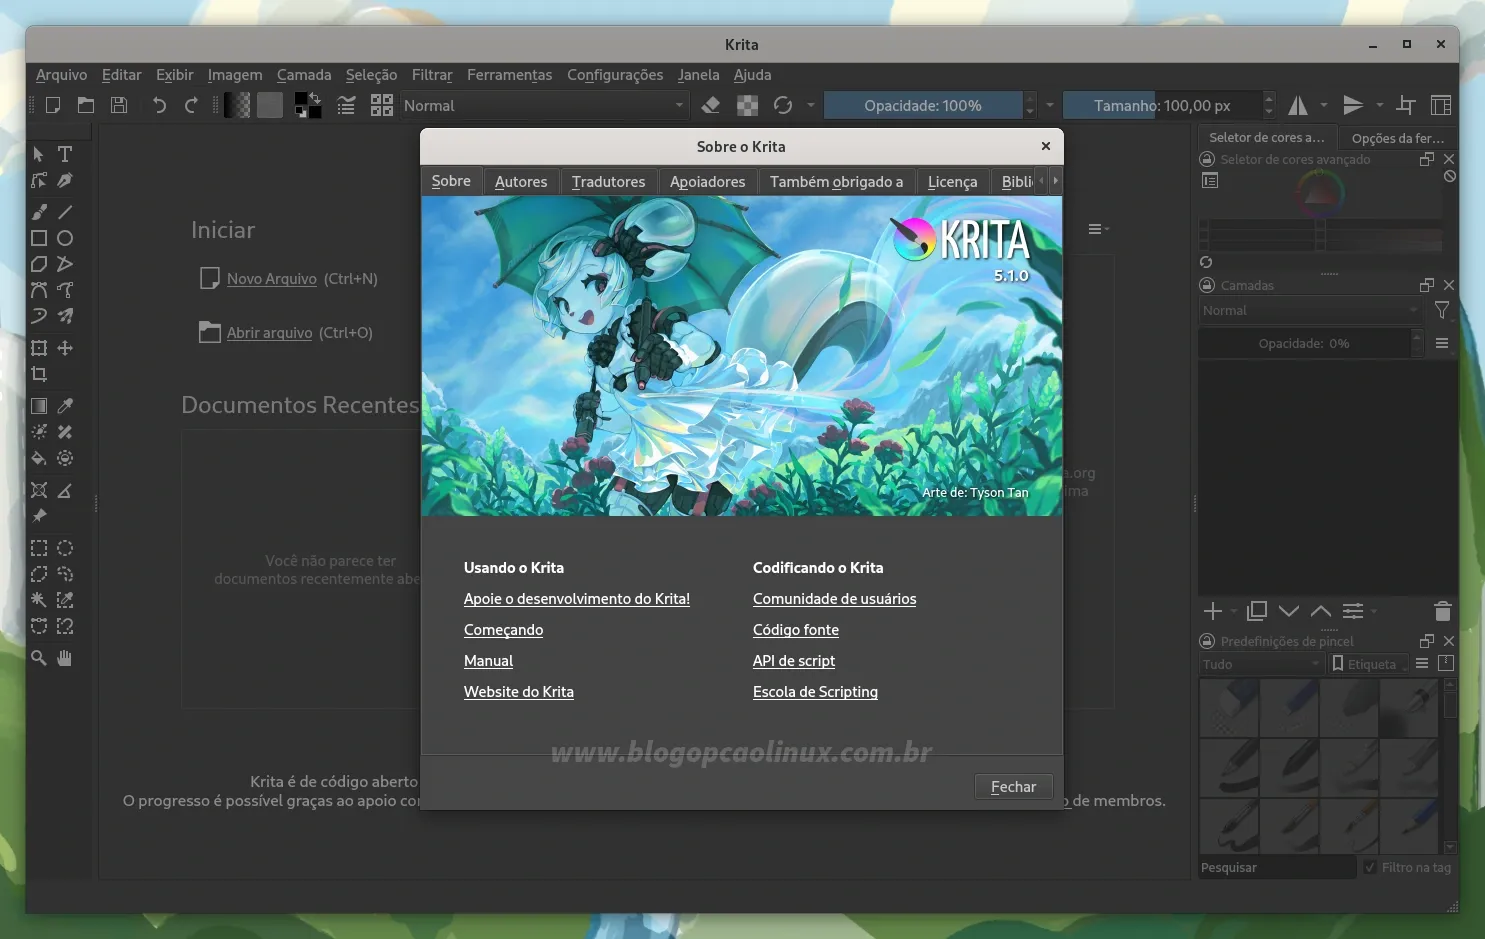Select the Rectangle tool

coord(39,238)
